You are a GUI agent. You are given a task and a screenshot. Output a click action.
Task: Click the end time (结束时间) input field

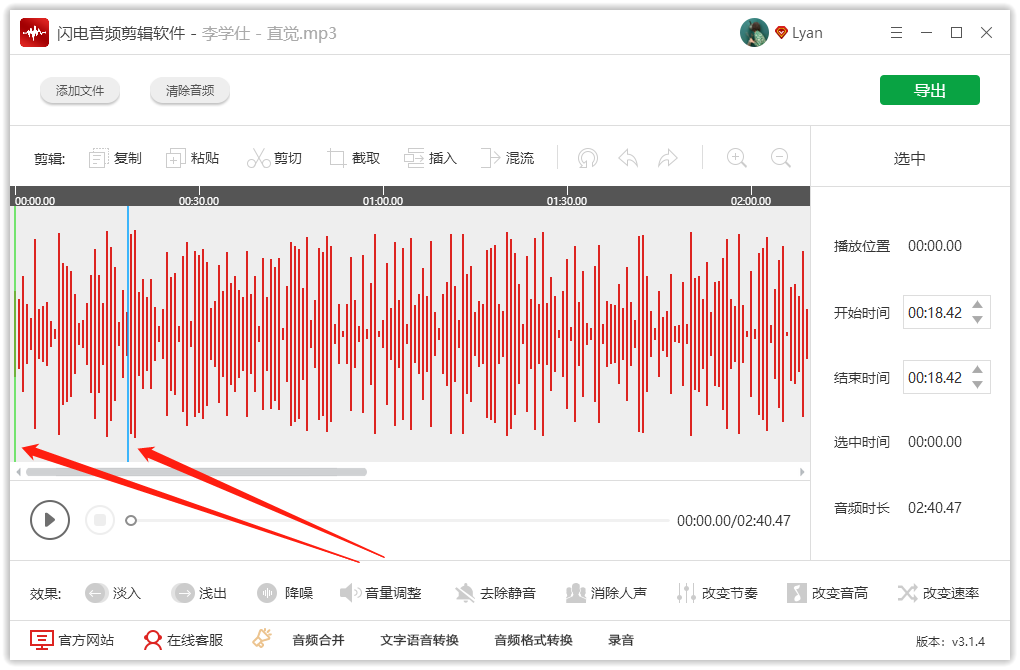coord(946,377)
